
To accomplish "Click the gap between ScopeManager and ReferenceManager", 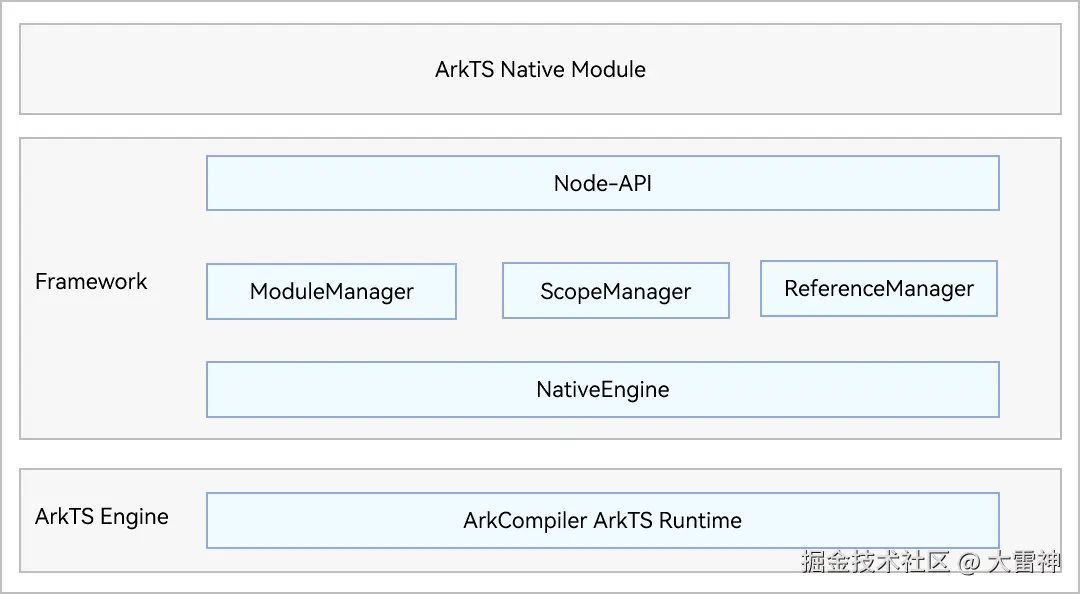I will (745, 290).
